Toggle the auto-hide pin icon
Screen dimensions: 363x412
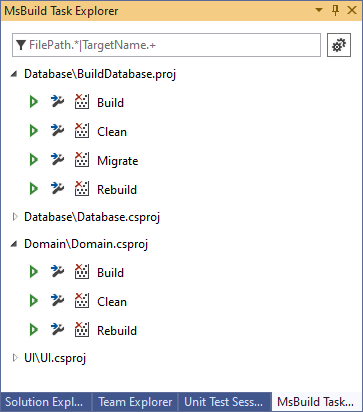(x=335, y=10)
